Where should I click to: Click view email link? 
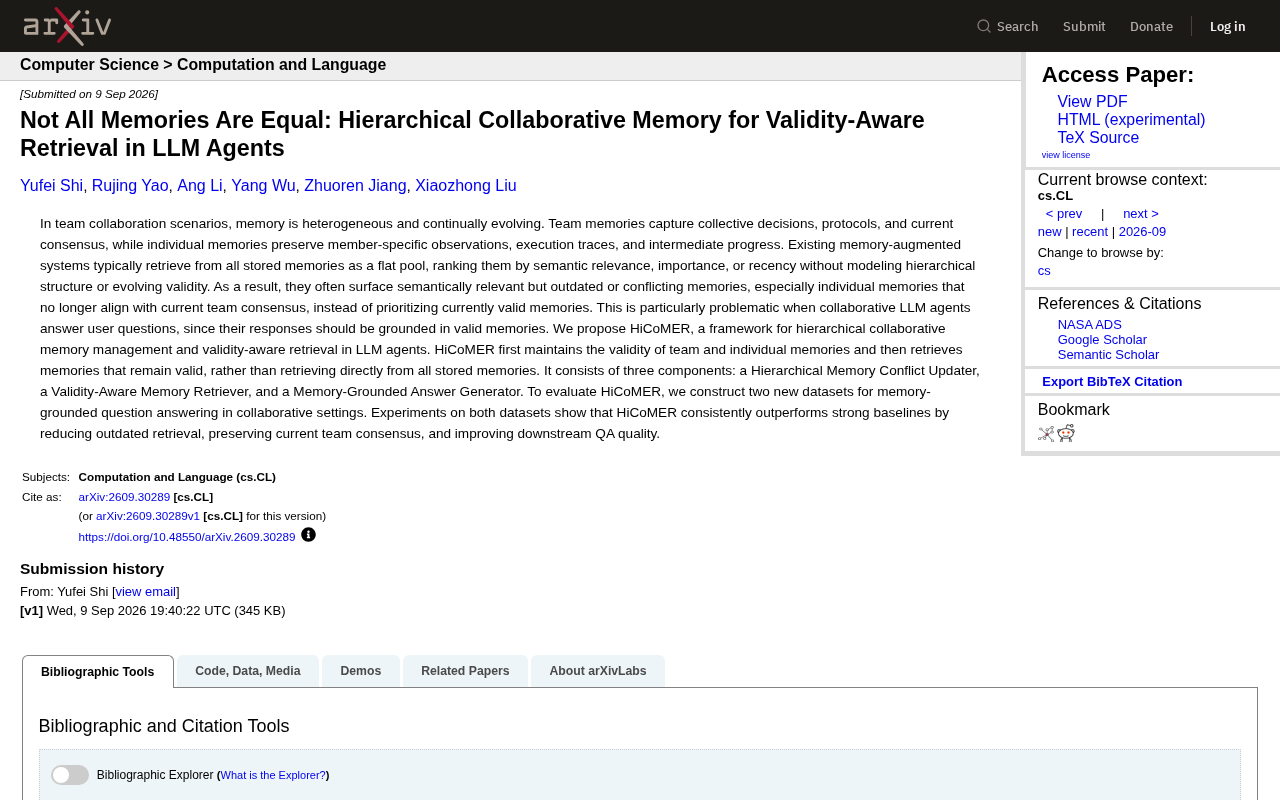146,592
